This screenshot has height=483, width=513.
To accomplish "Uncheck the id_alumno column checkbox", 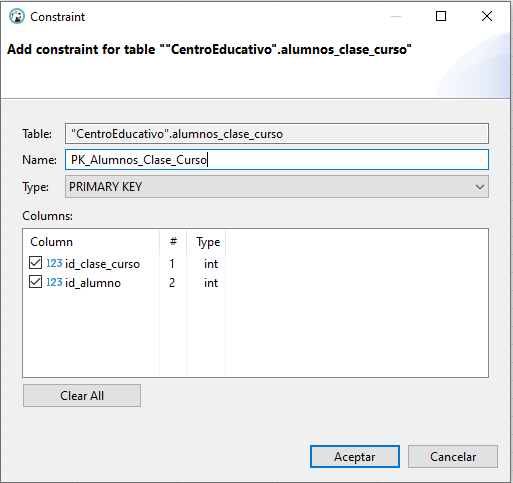I will tap(35, 282).
